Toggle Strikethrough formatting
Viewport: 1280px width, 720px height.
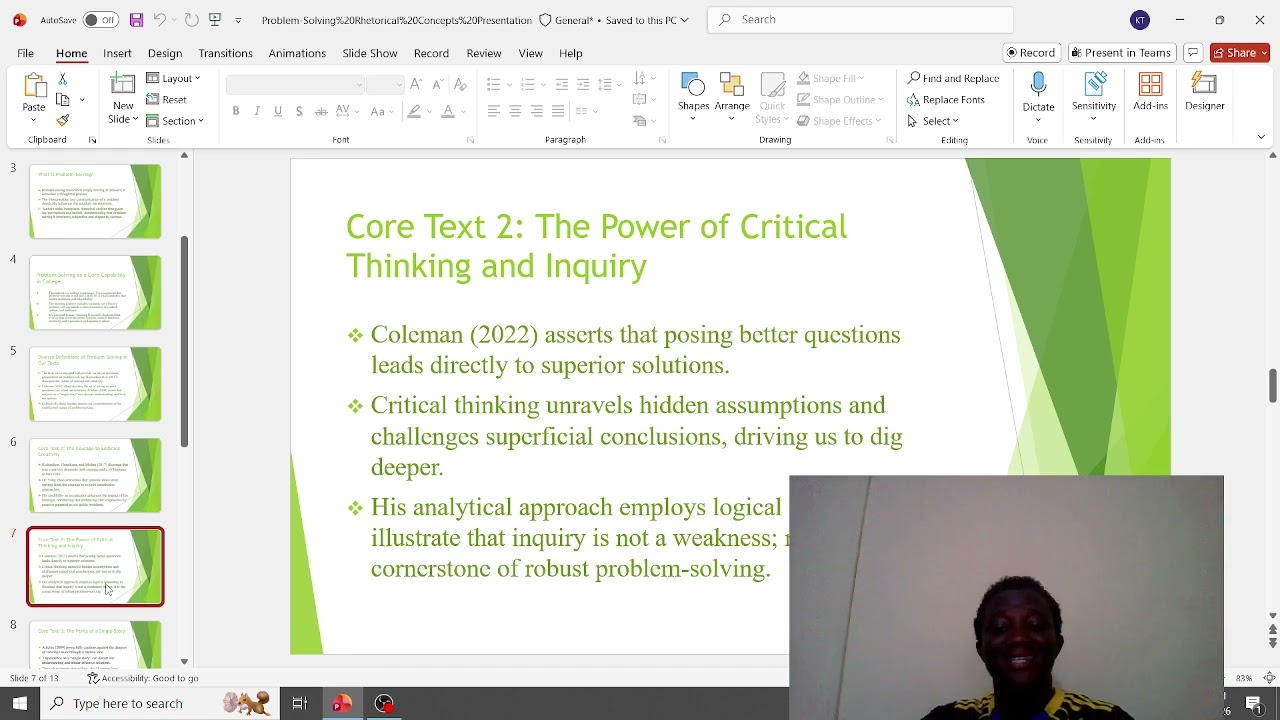point(320,111)
